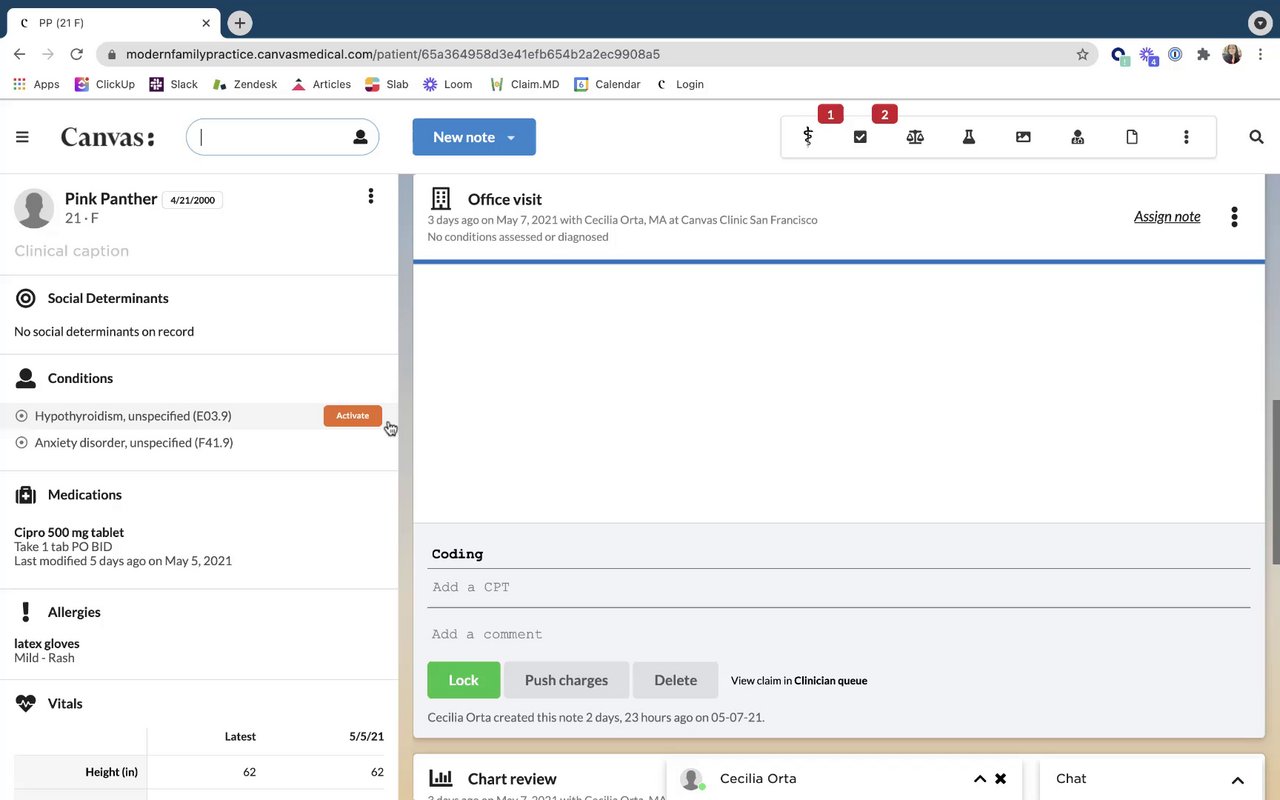The image size is (1280, 800).
Task: Open browser Extensions puzzle icon
Action: [x=1203, y=54]
